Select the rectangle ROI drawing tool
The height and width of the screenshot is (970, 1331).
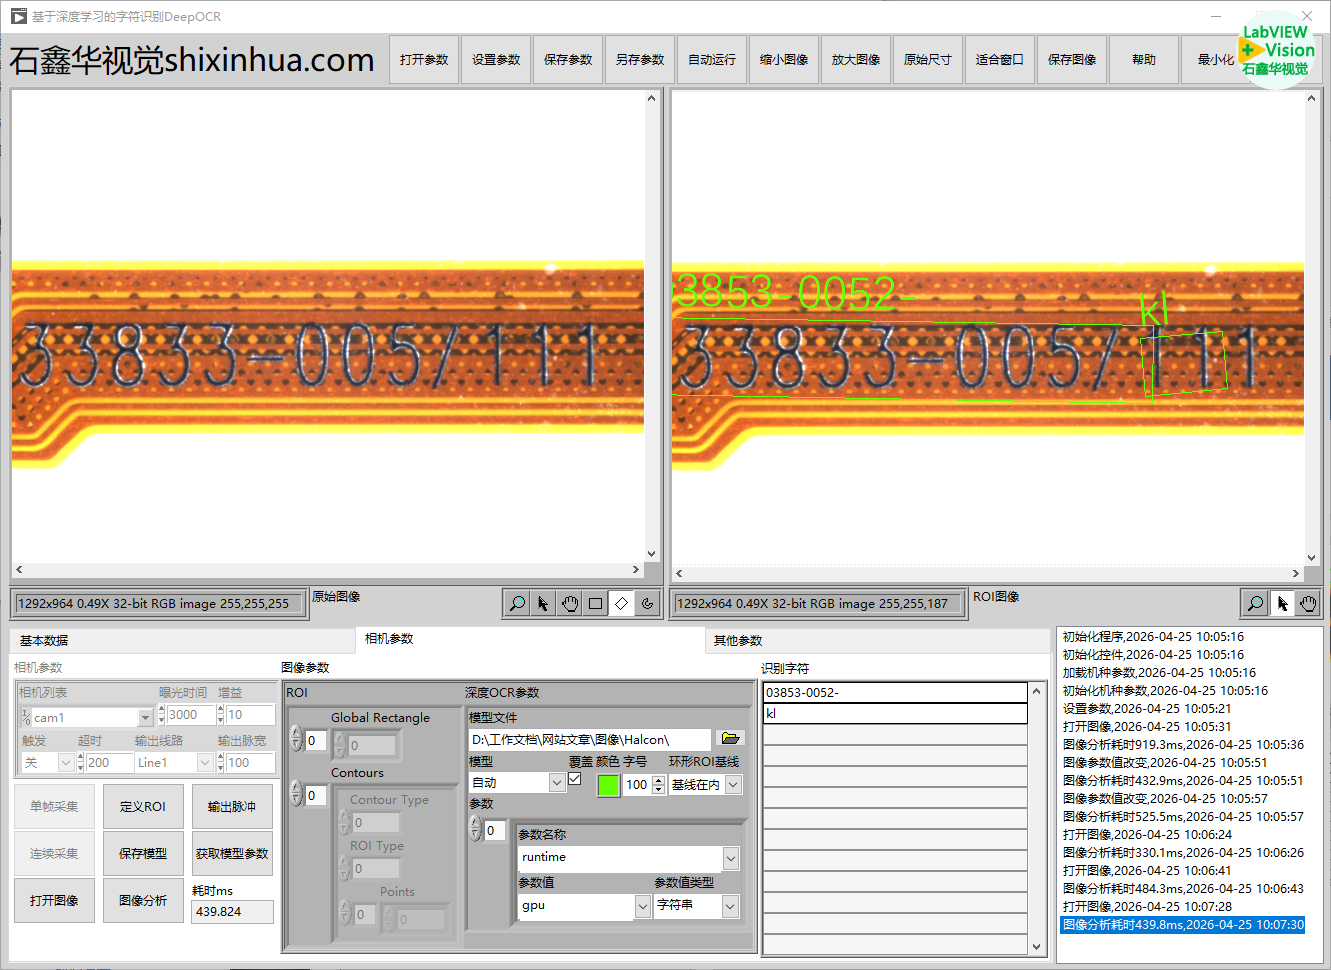point(596,603)
